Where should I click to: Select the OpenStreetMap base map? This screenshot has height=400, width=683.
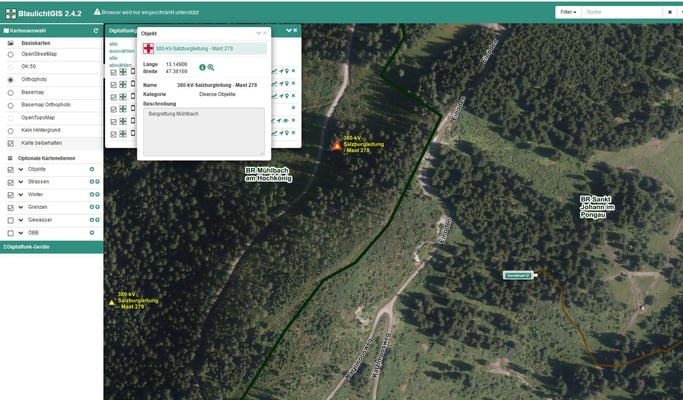[x=10, y=54]
